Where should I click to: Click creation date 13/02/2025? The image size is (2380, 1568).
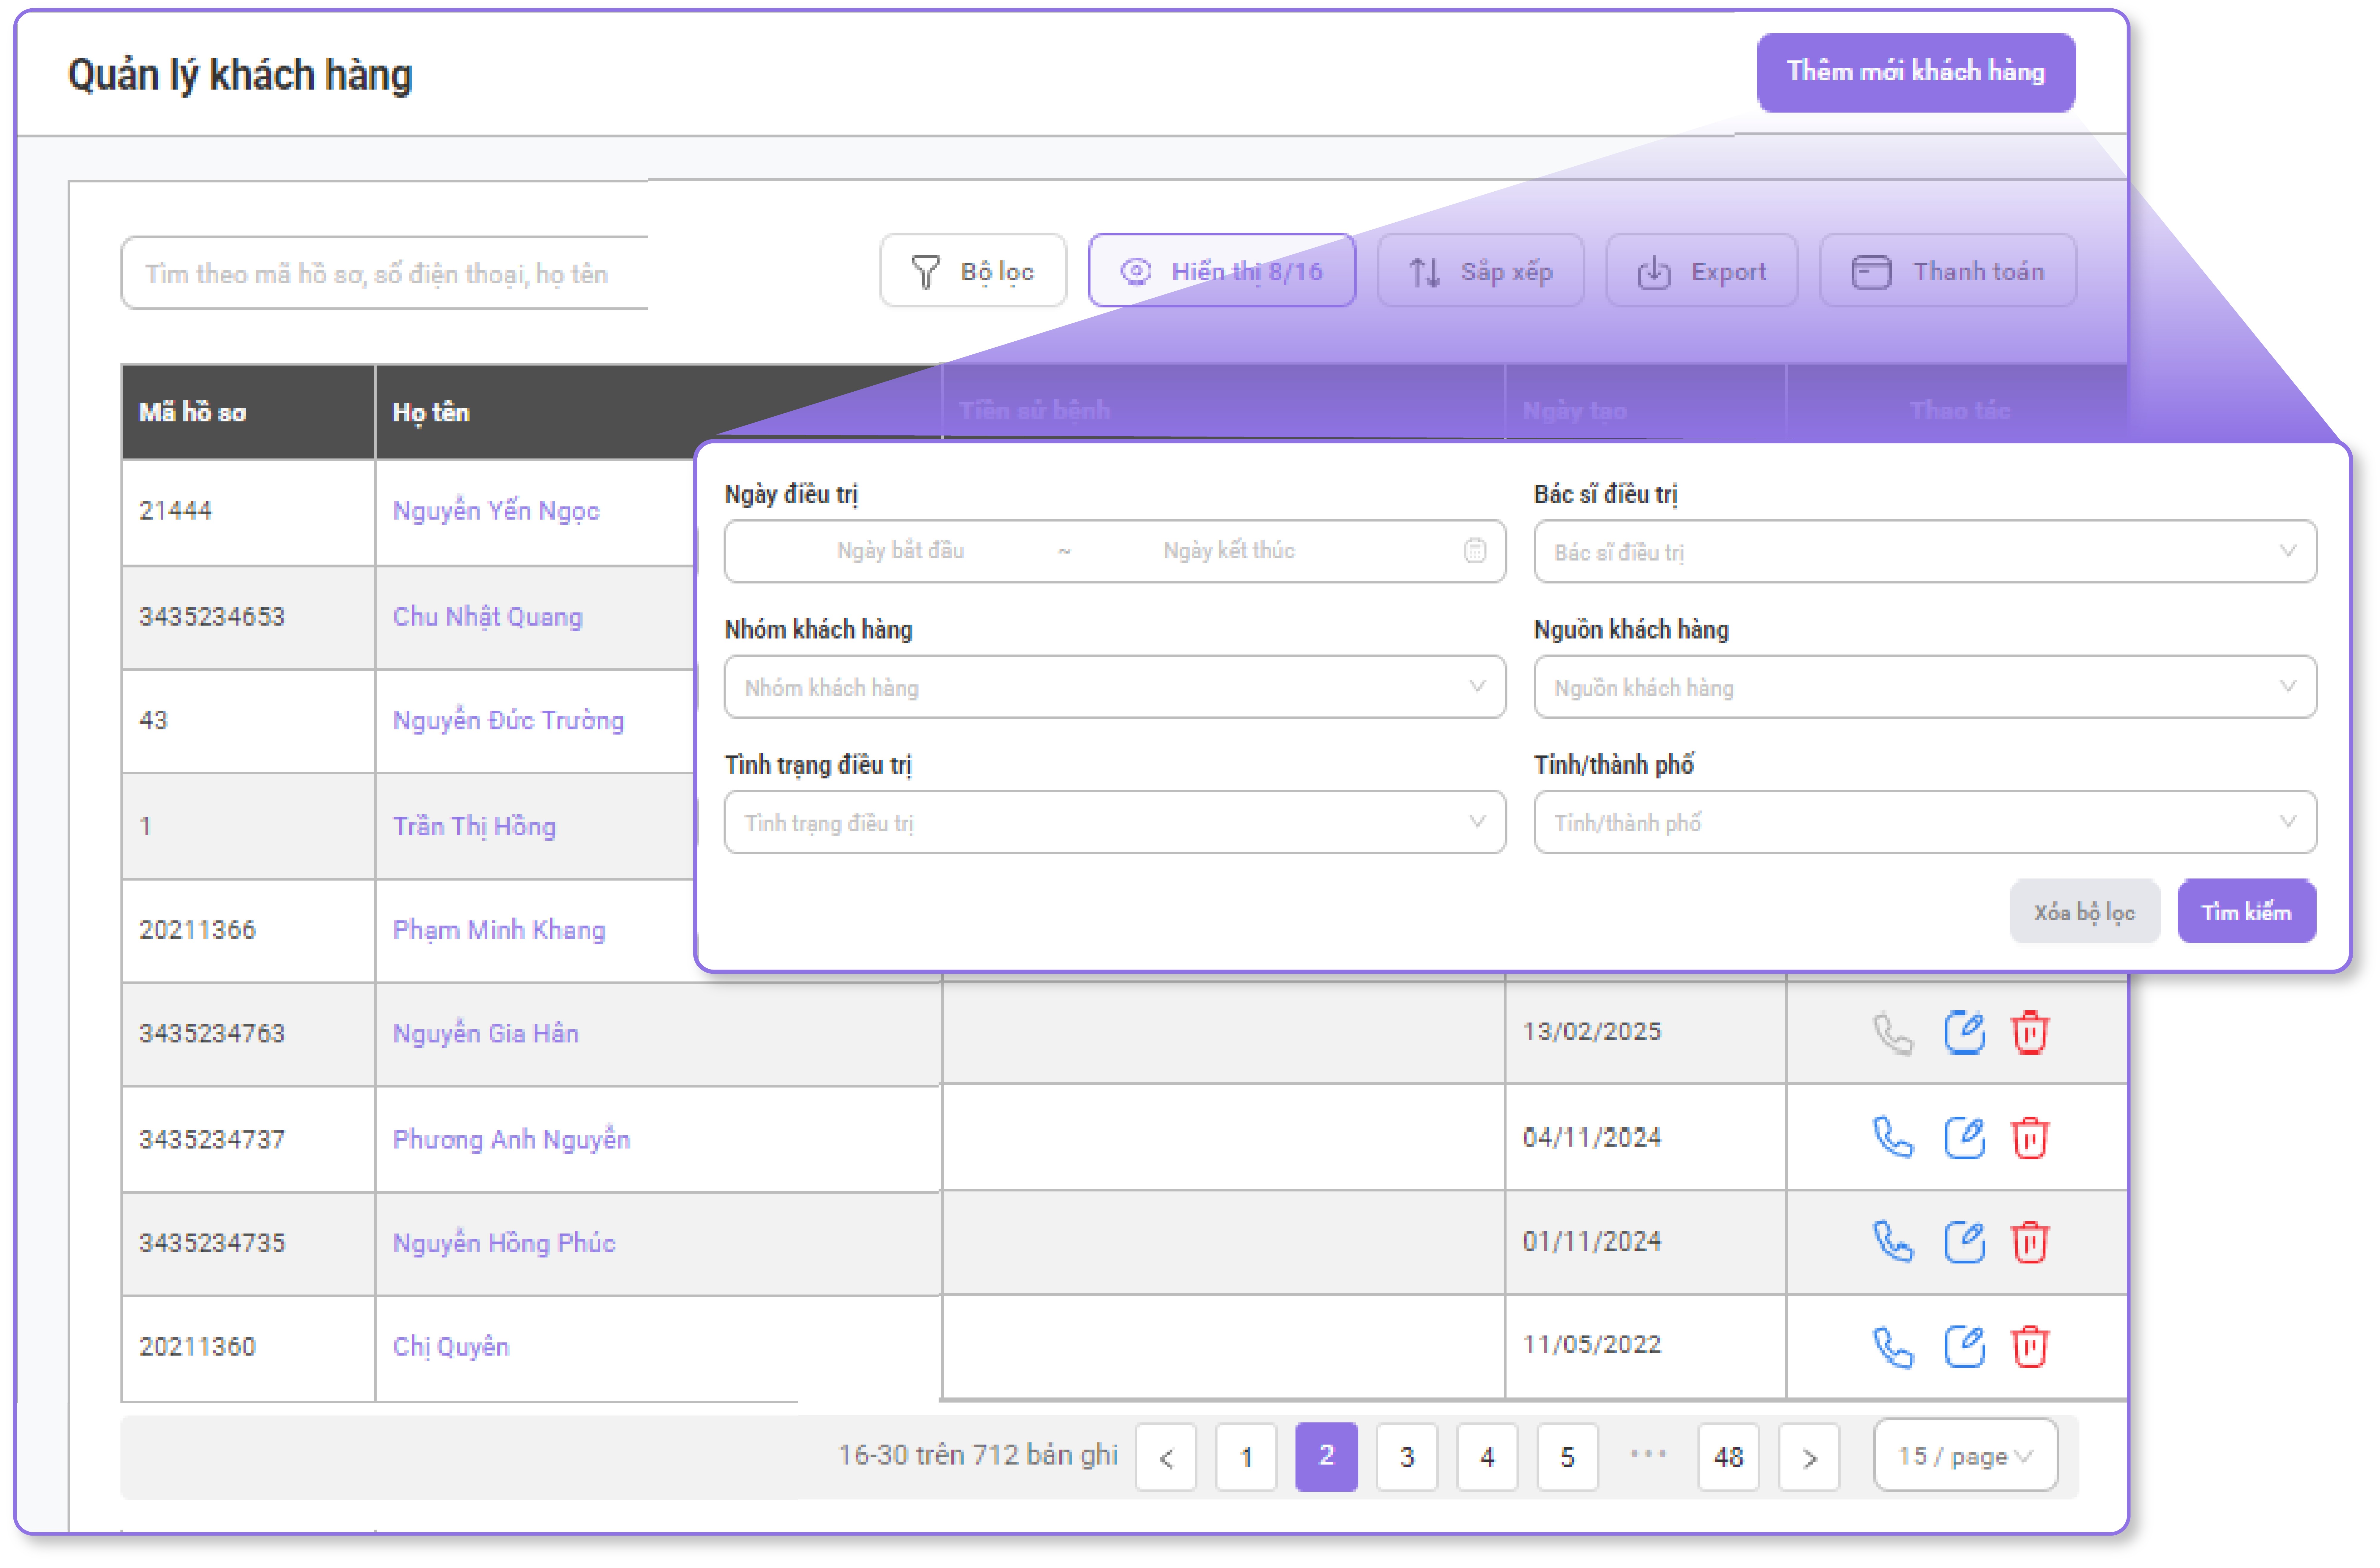1592,1031
